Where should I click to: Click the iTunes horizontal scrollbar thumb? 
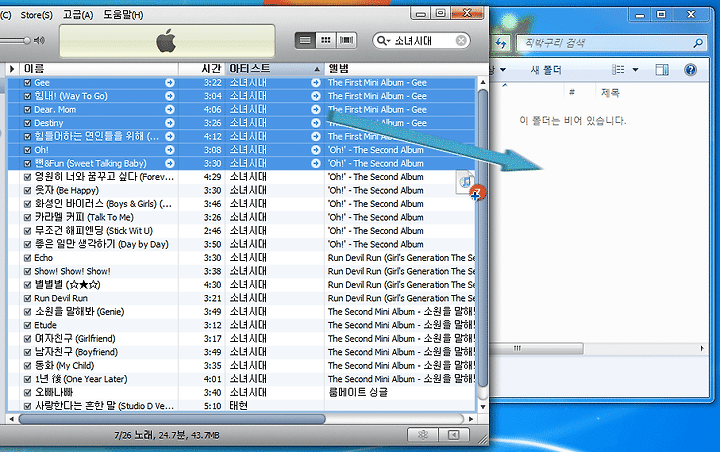tap(172, 419)
